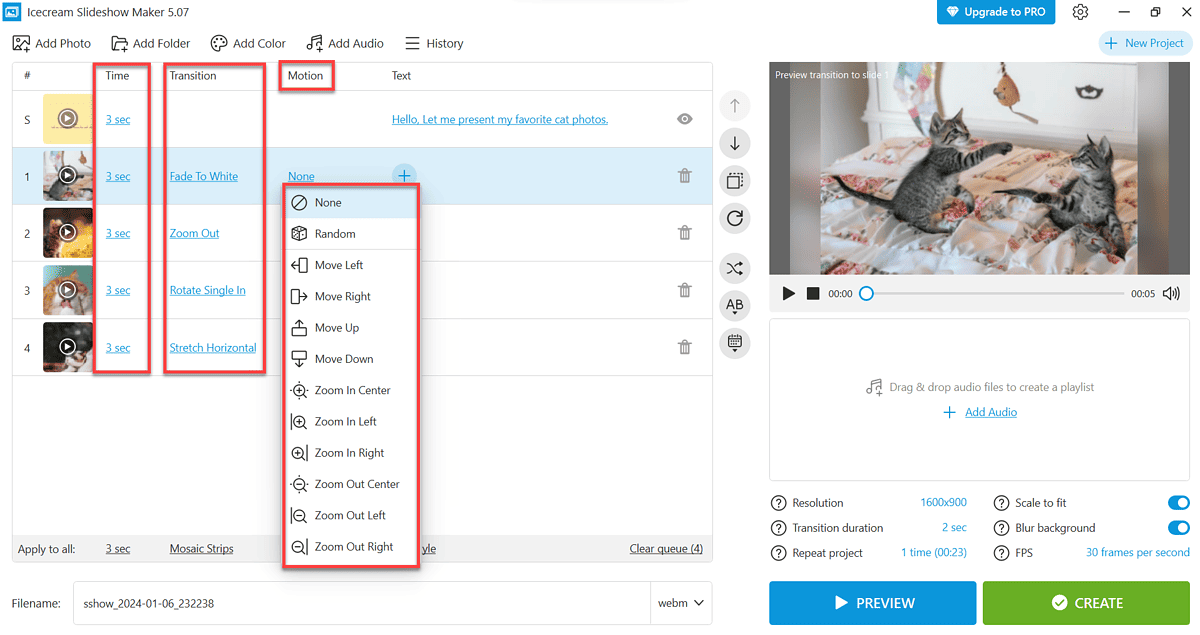Open the crop tool for the preview
Screen dimensions: 1200x635
pos(735,180)
